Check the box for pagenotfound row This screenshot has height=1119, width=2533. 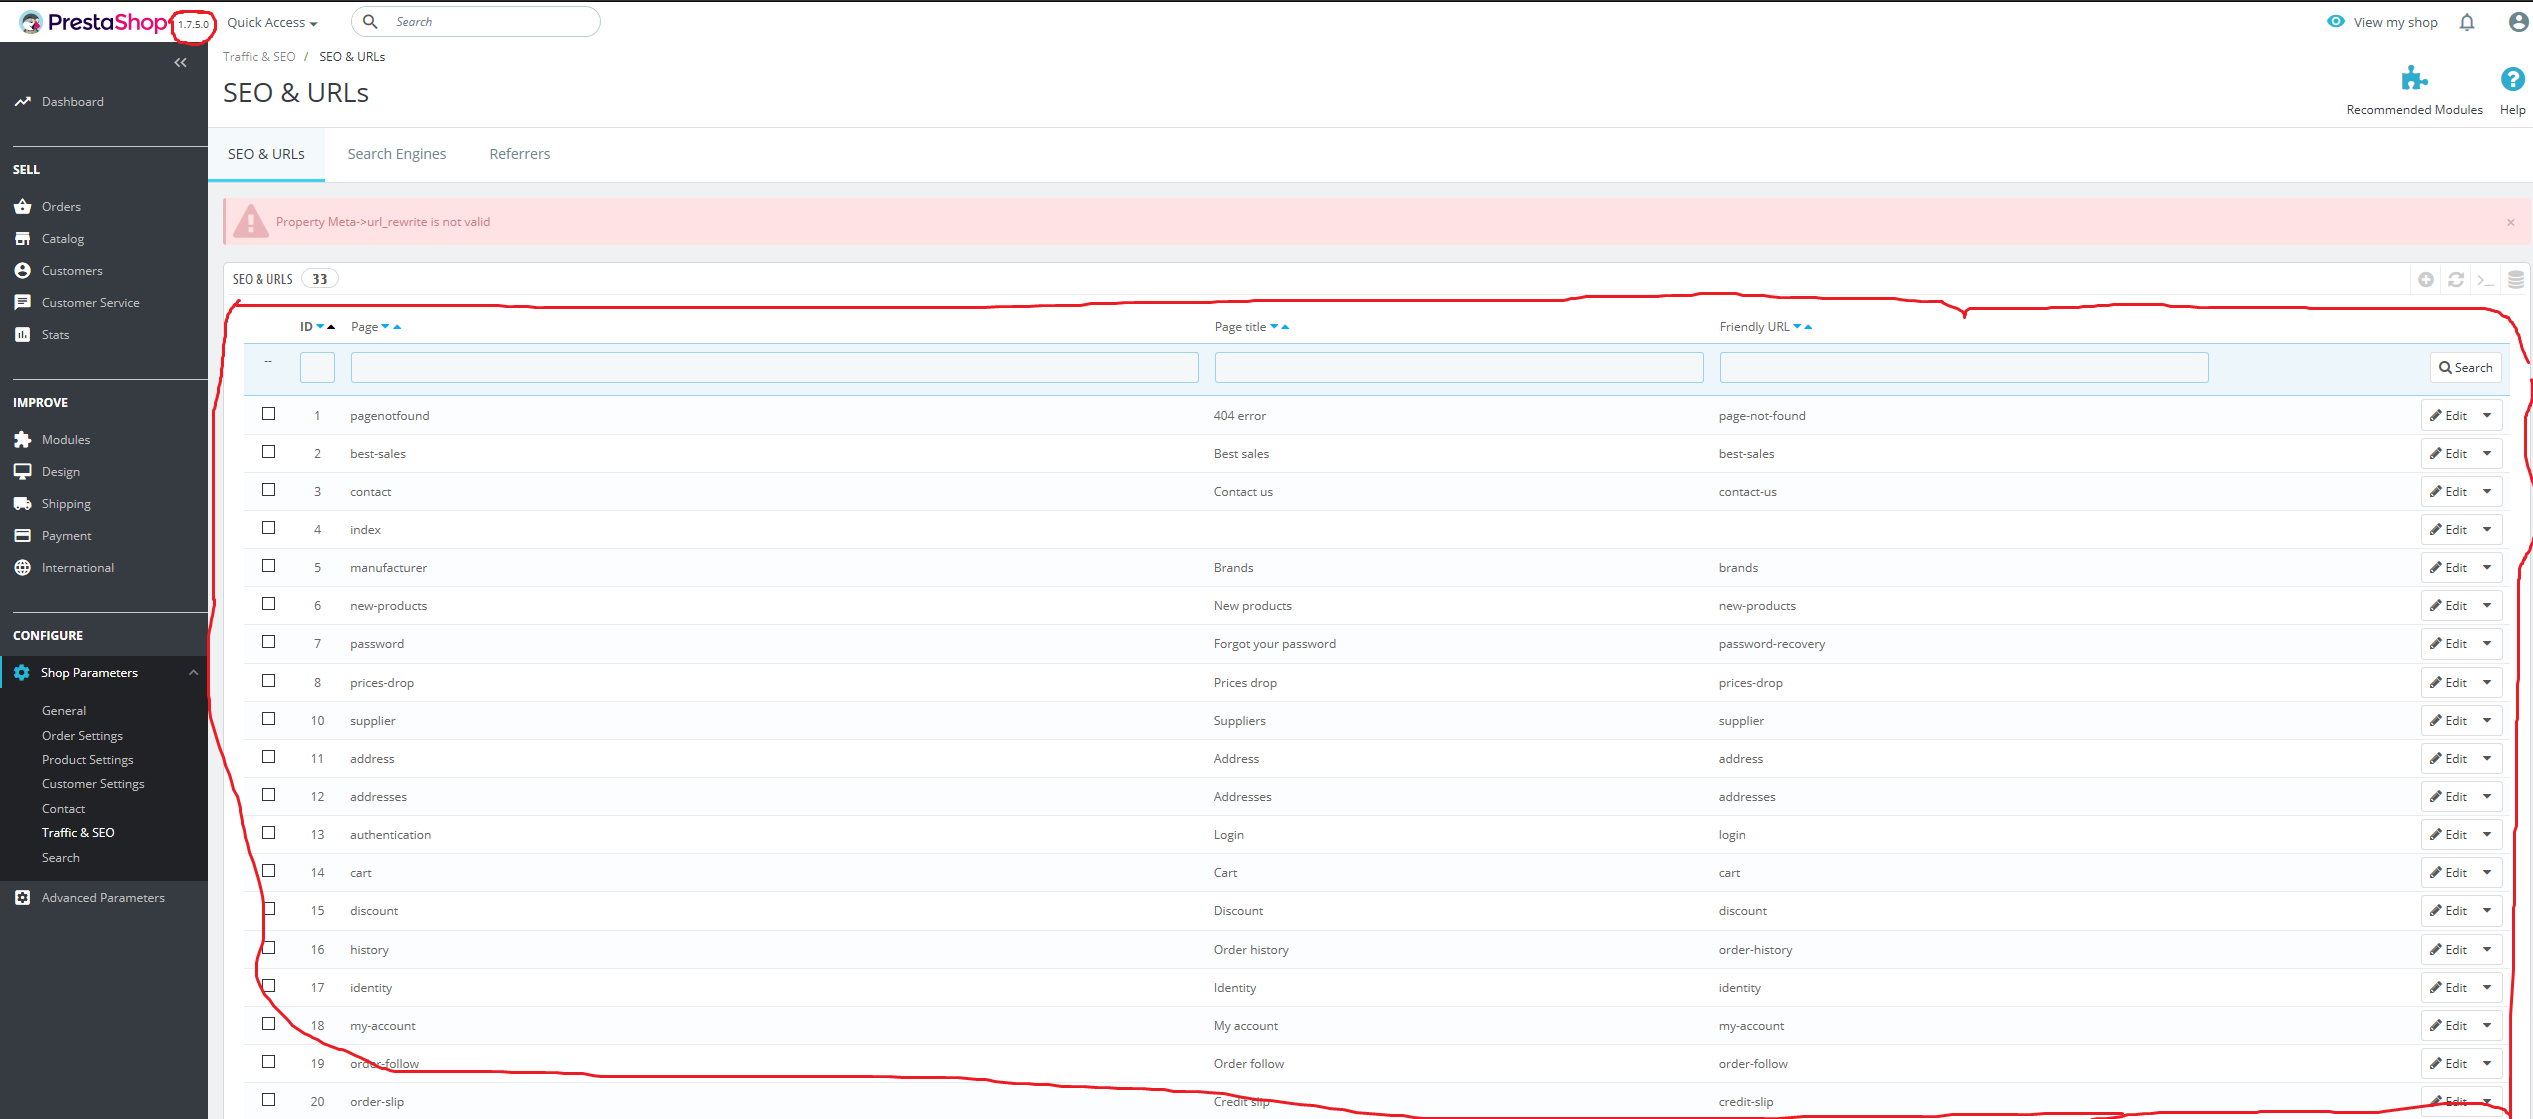[268, 414]
